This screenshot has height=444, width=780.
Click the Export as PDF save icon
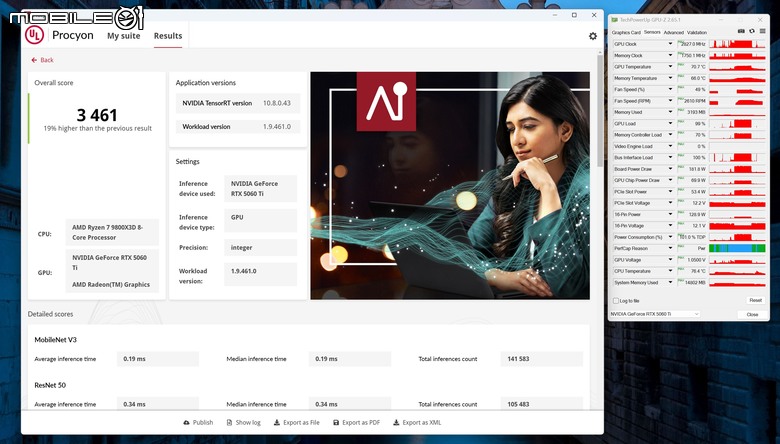pyautogui.click(x=336, y=422)
